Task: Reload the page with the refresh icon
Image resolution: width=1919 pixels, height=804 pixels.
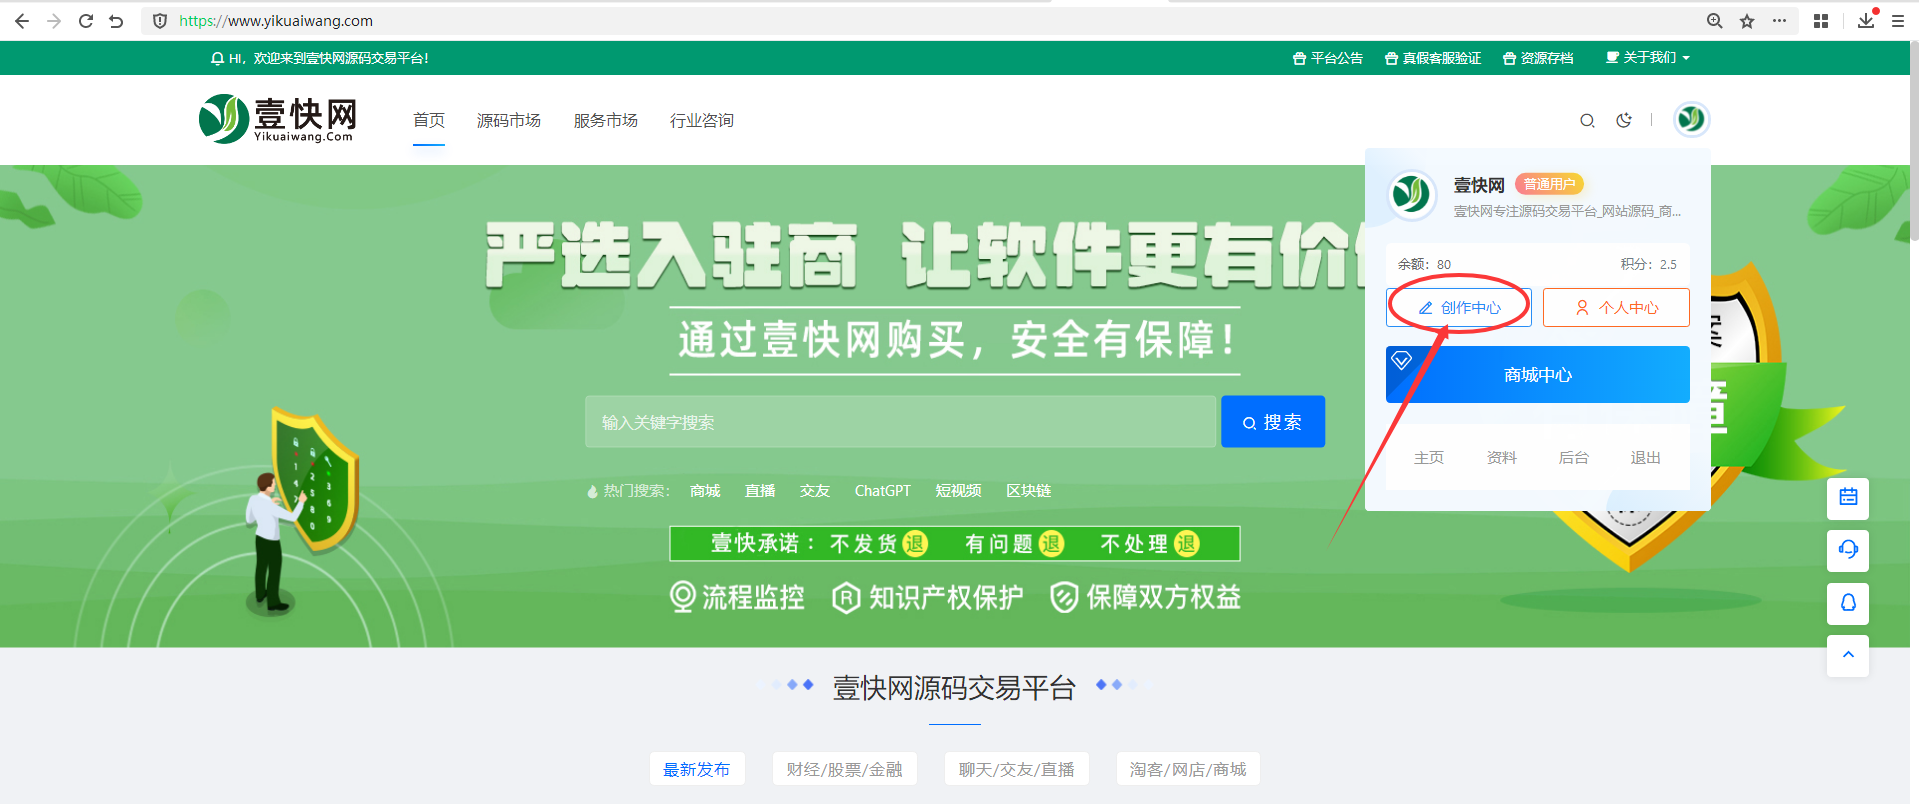Action: pos(86,21)
